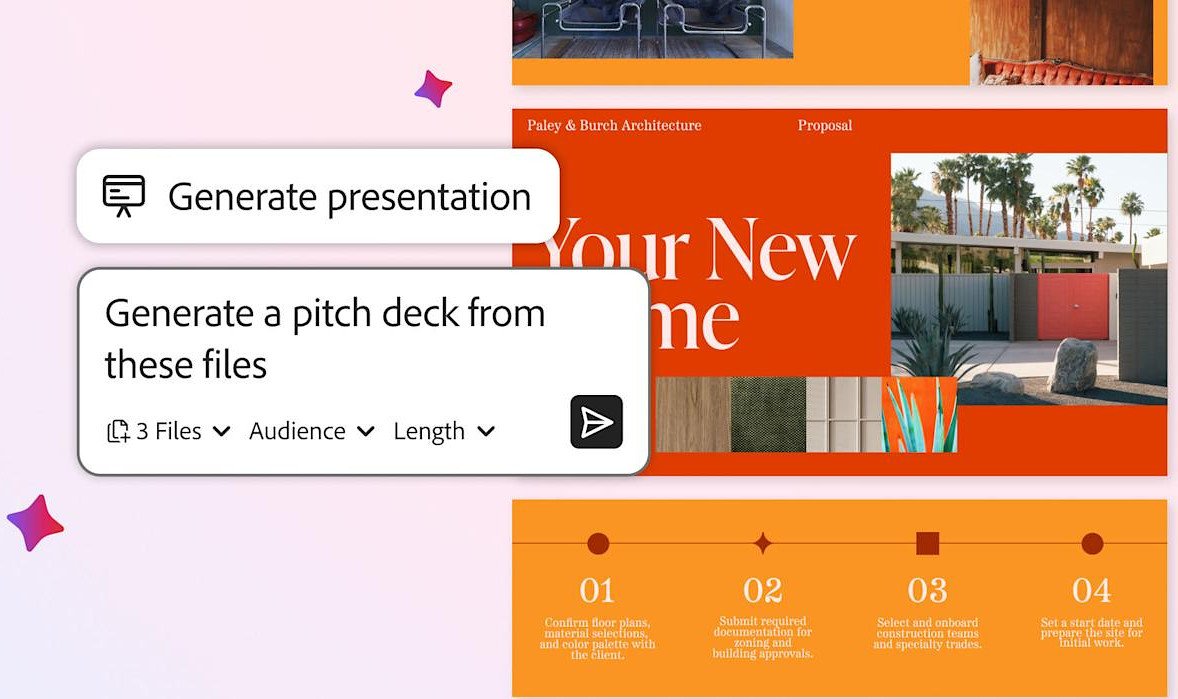This screenshot has width=1178, height=699.
Task: Select the four-point star marker above step 02
Action: point(762,544)
